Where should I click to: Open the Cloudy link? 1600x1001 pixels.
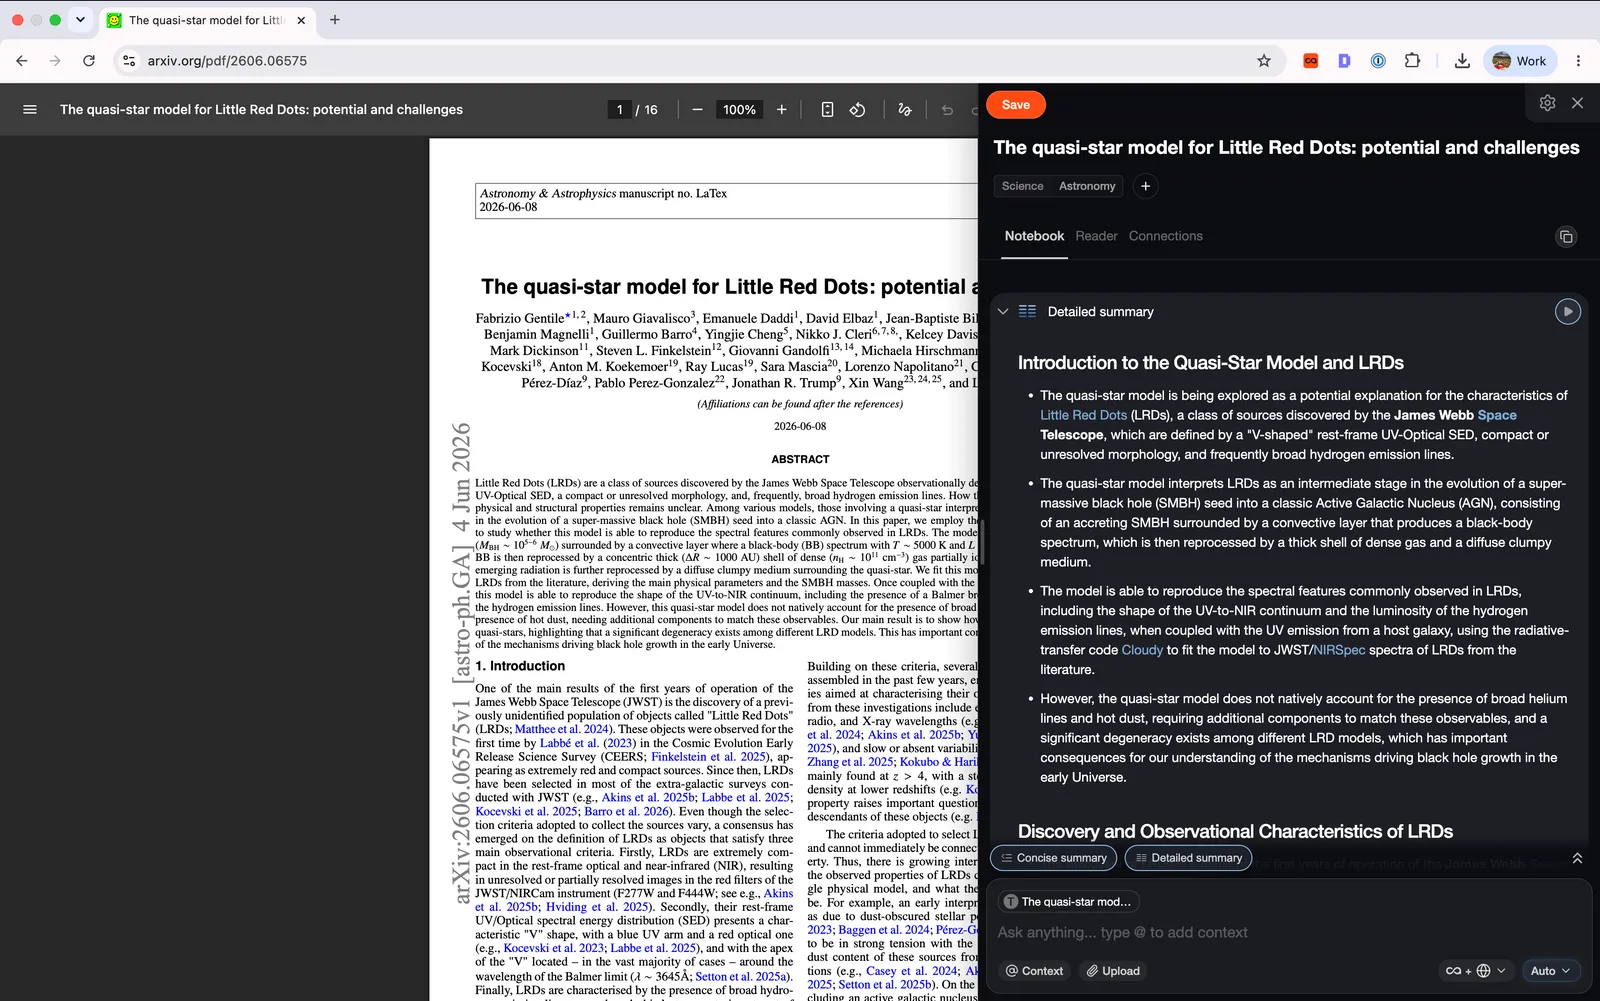pyautogui.click(x=1142, y=650)
